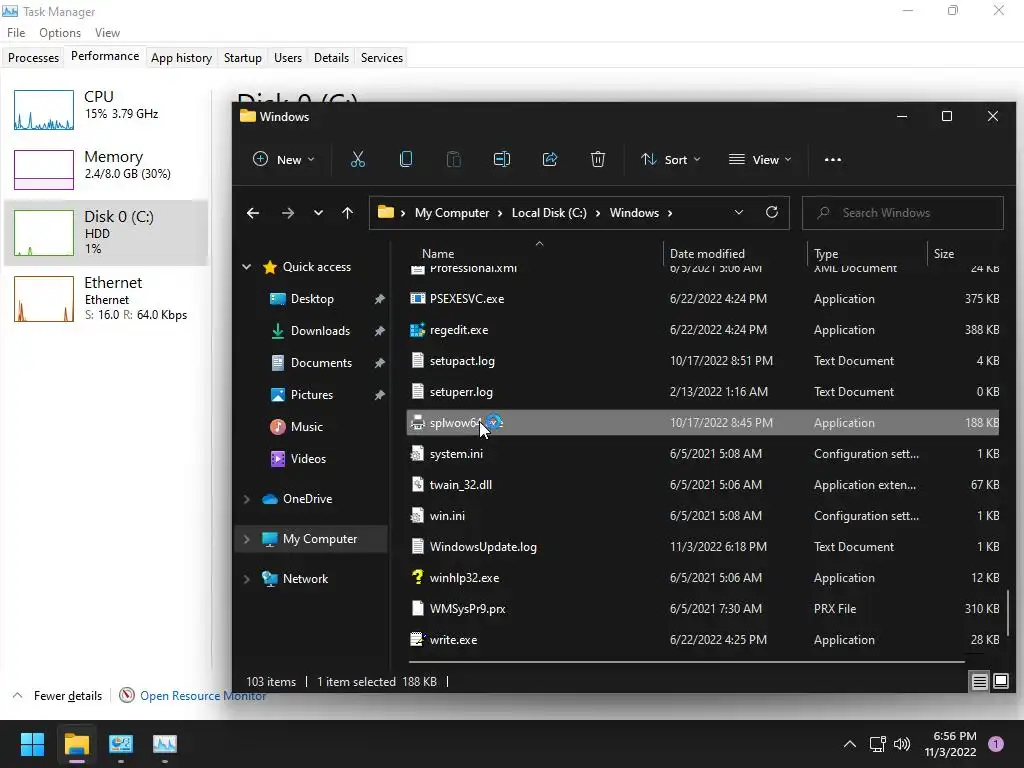
Task: Switch to Processes tab
Action: click(33, 57)
